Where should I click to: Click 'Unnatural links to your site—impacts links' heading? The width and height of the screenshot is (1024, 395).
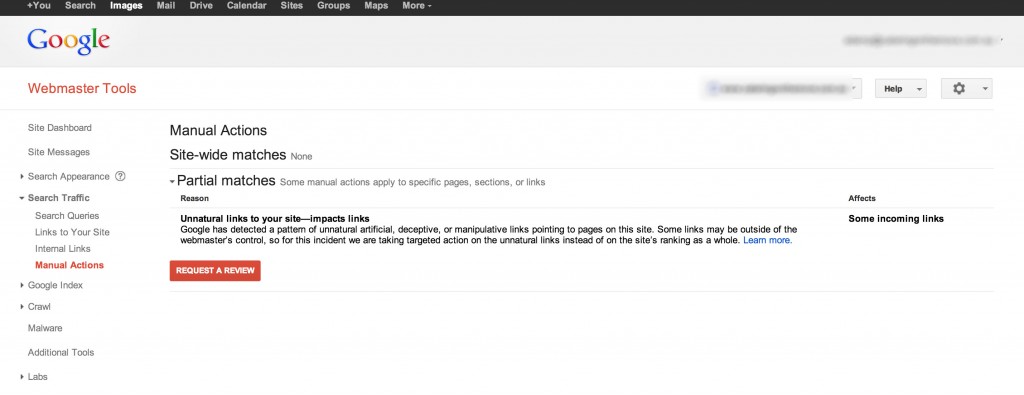tap(275, 219)
